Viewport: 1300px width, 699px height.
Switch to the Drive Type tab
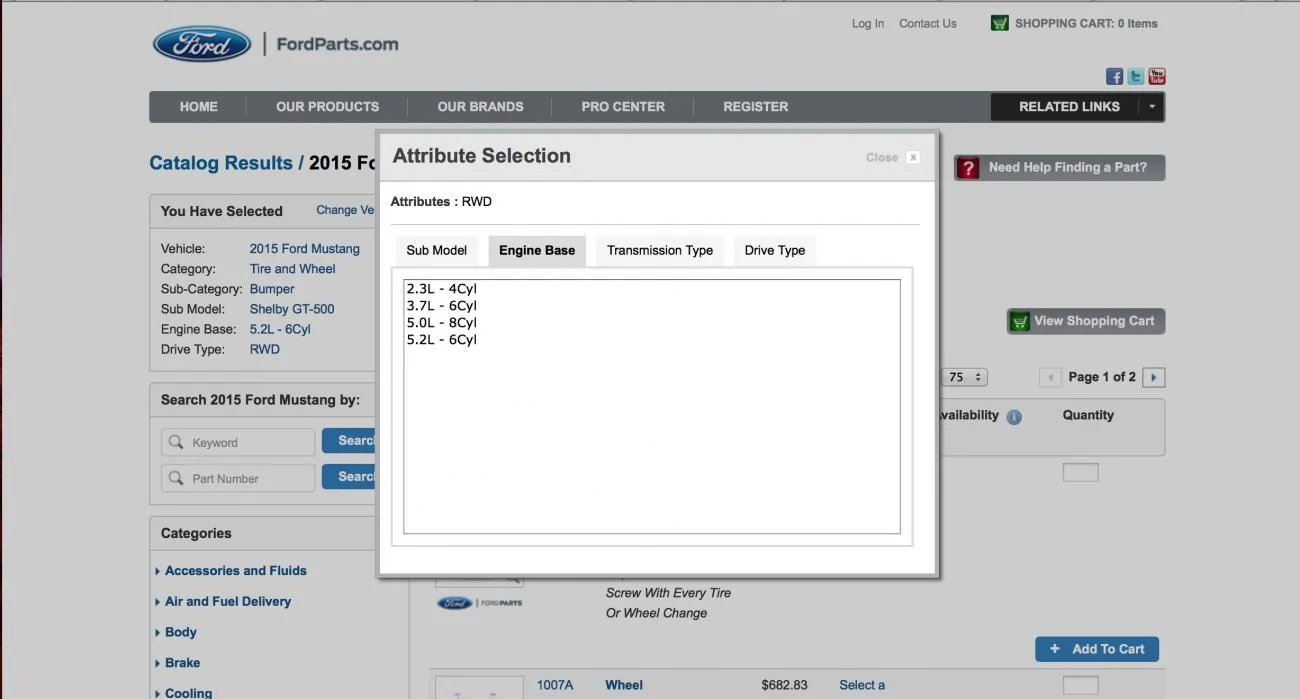pyautogui.click(x=775, y=250)
